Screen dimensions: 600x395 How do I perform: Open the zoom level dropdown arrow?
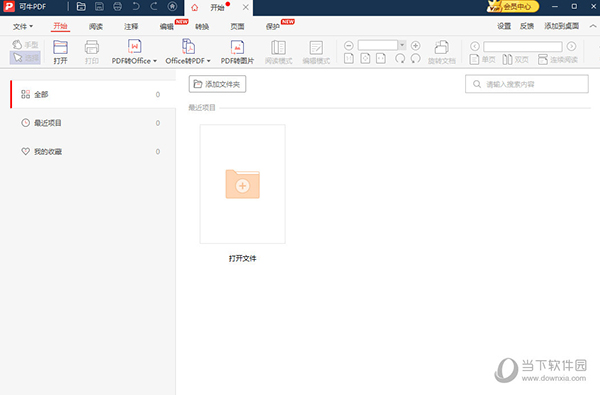[402, 45]
